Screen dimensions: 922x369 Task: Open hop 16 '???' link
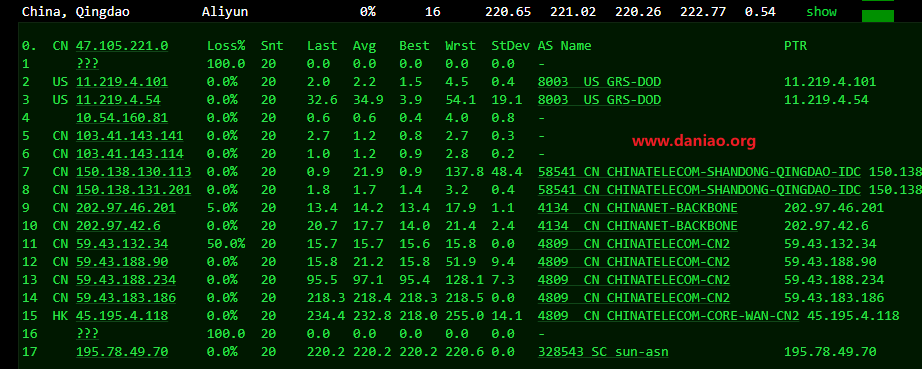coord(88,334)
